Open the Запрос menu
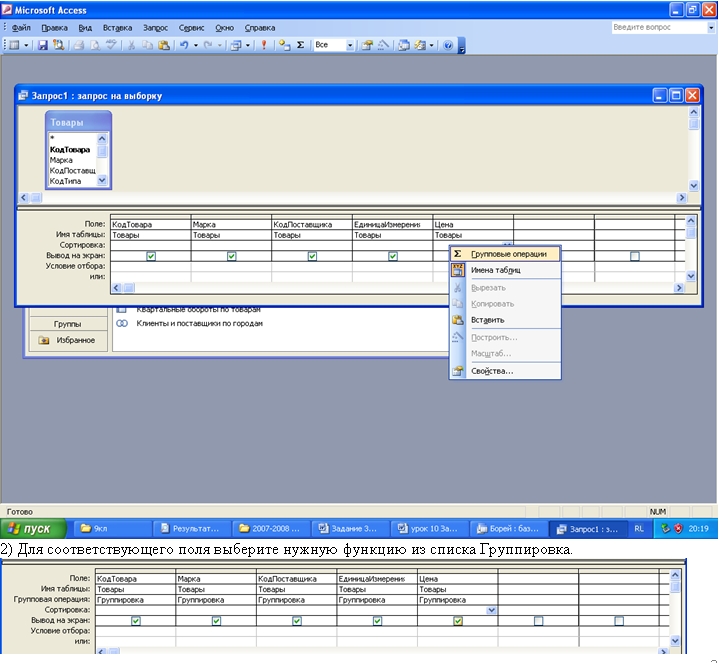The image size is (720, 663). tap(155, 28)
